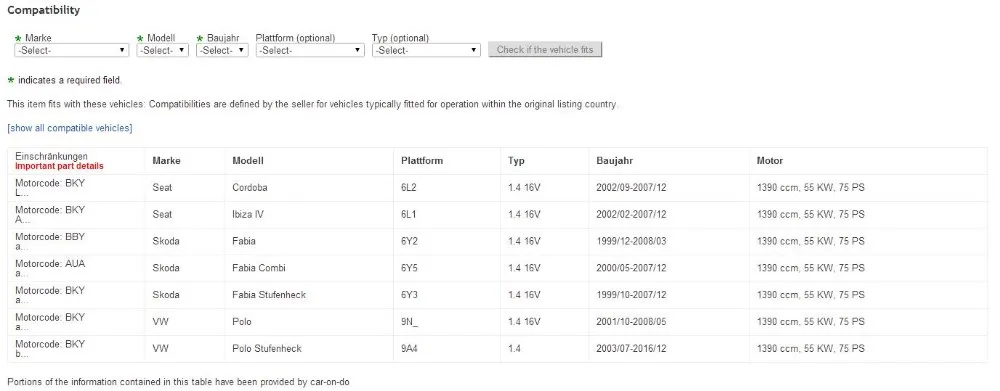
Task: Click Seat brand in Ibiza IV row
Action: [163, 214]
